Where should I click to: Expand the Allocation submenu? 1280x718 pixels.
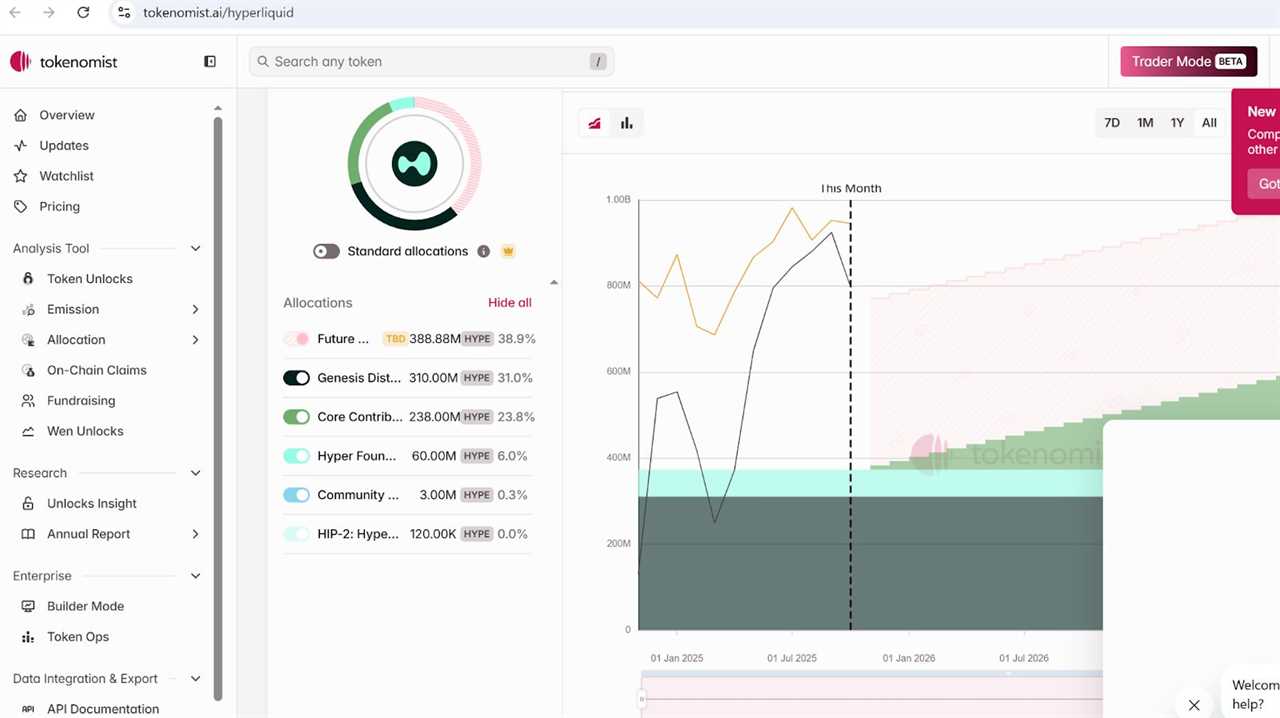pos(195,340)
